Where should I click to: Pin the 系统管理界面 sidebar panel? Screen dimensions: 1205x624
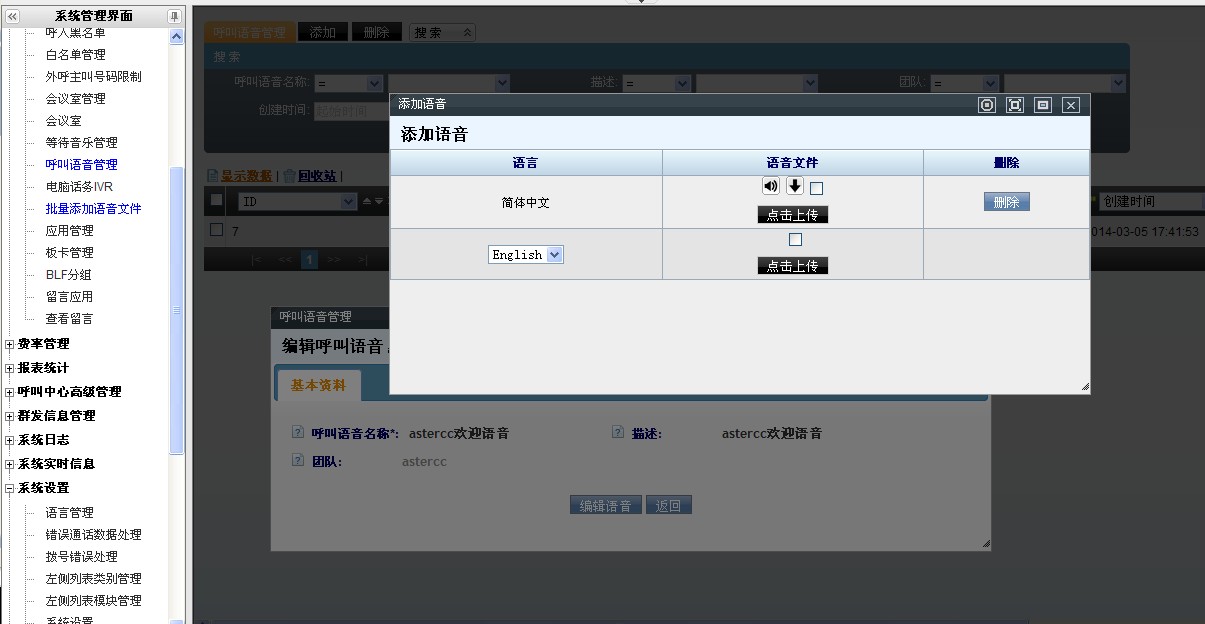174,16
